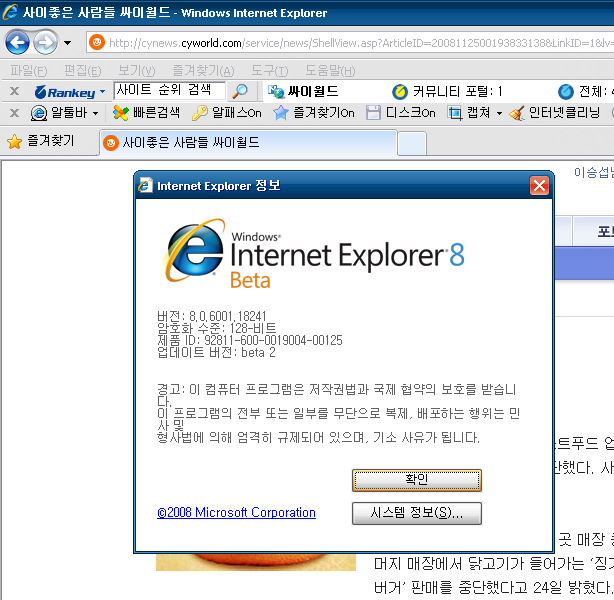The image size is (614, 600).
Task: Open the recent pages dropdown arrow
Action: 67,42
